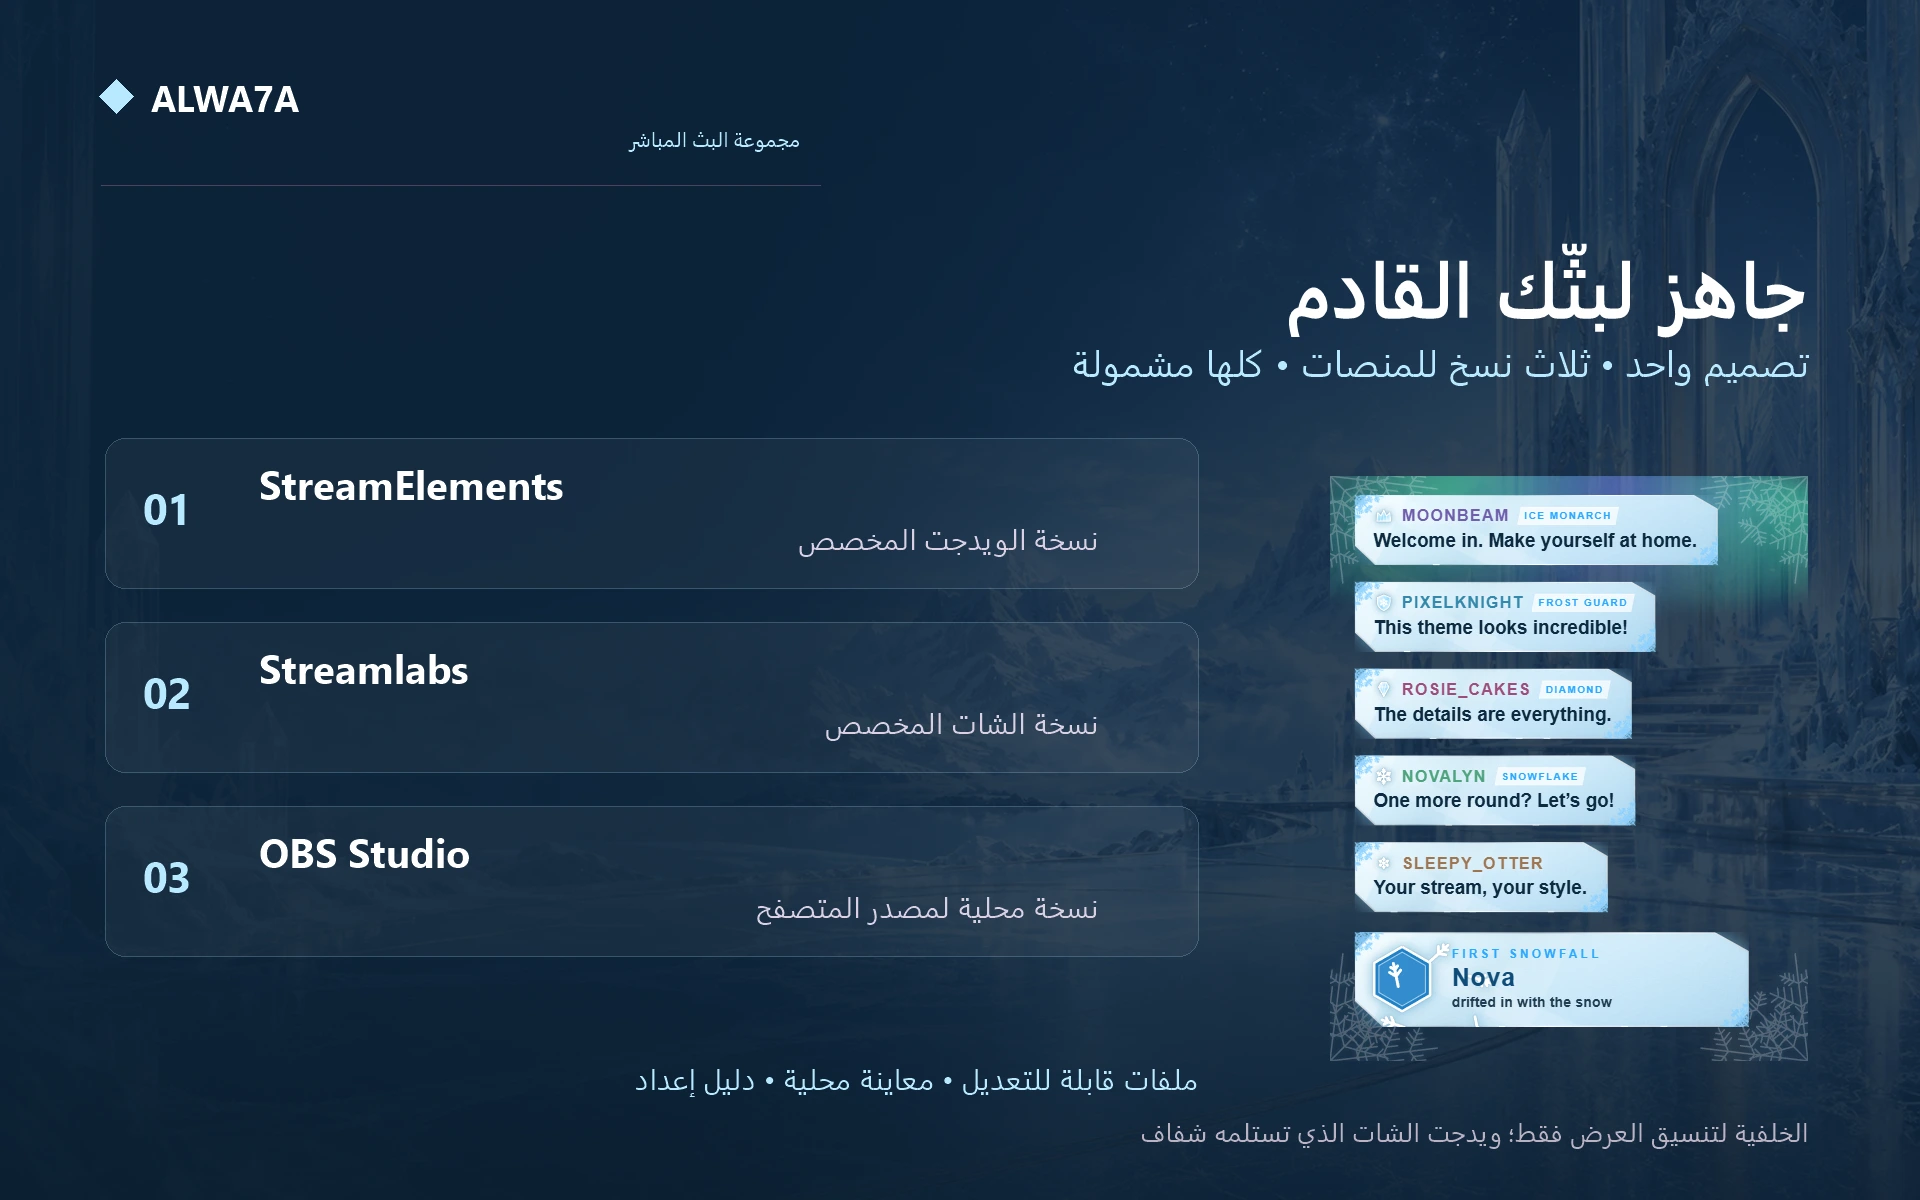This screenshot has width=1920, height=1200.
Task: Click message 'The details are everything.'
Action: [1492, 715]
